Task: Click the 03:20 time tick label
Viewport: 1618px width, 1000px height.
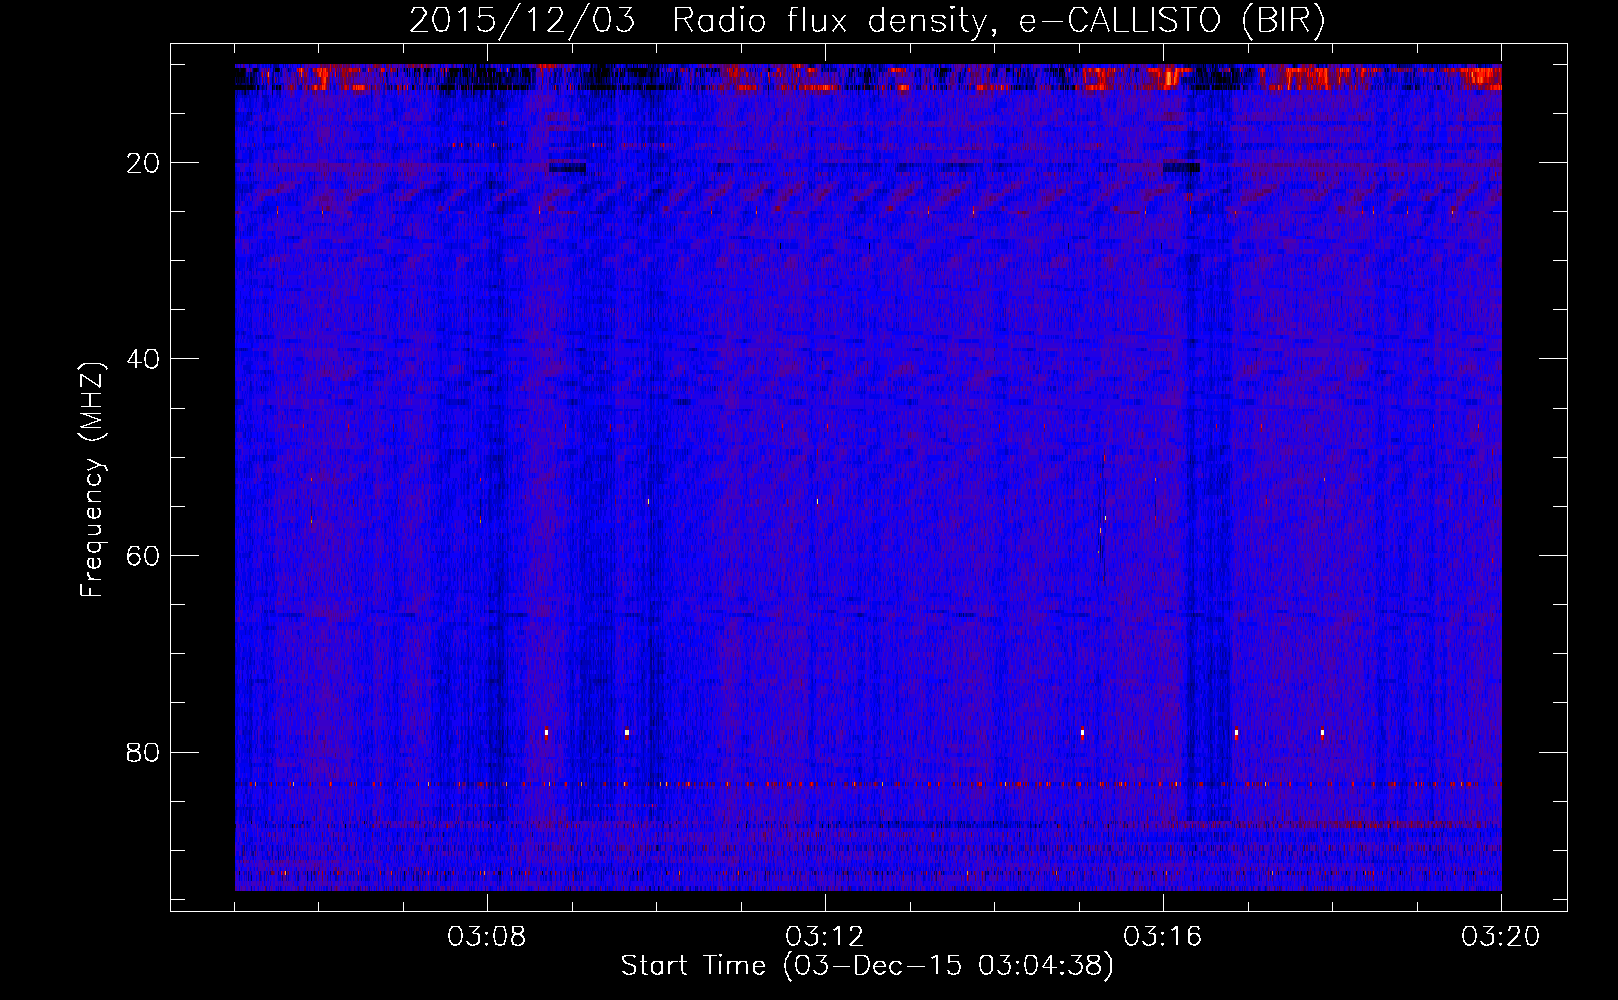Action: 1501,937
